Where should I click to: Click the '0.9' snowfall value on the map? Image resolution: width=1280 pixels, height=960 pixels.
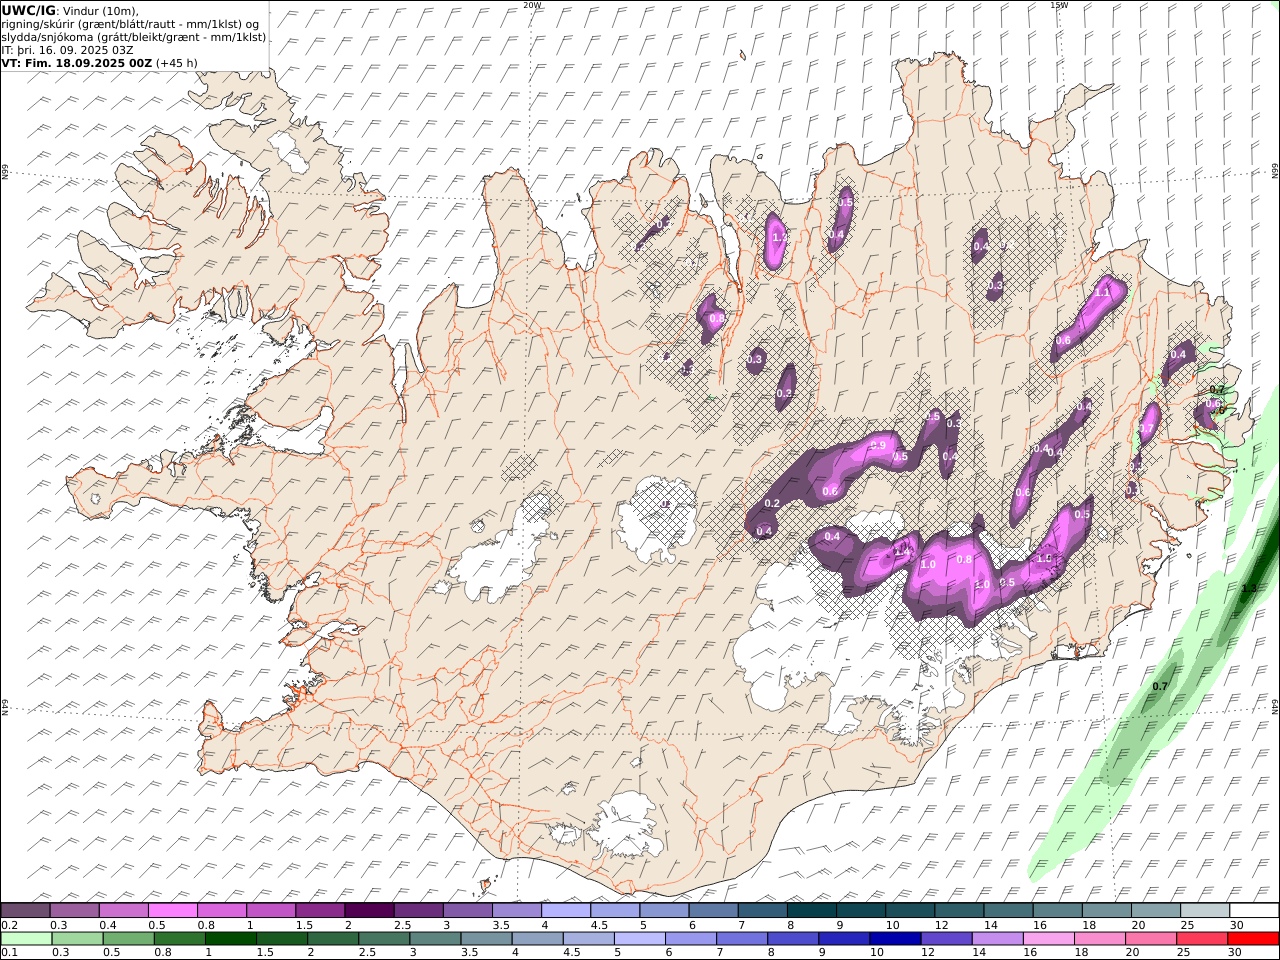click(879, 446)
